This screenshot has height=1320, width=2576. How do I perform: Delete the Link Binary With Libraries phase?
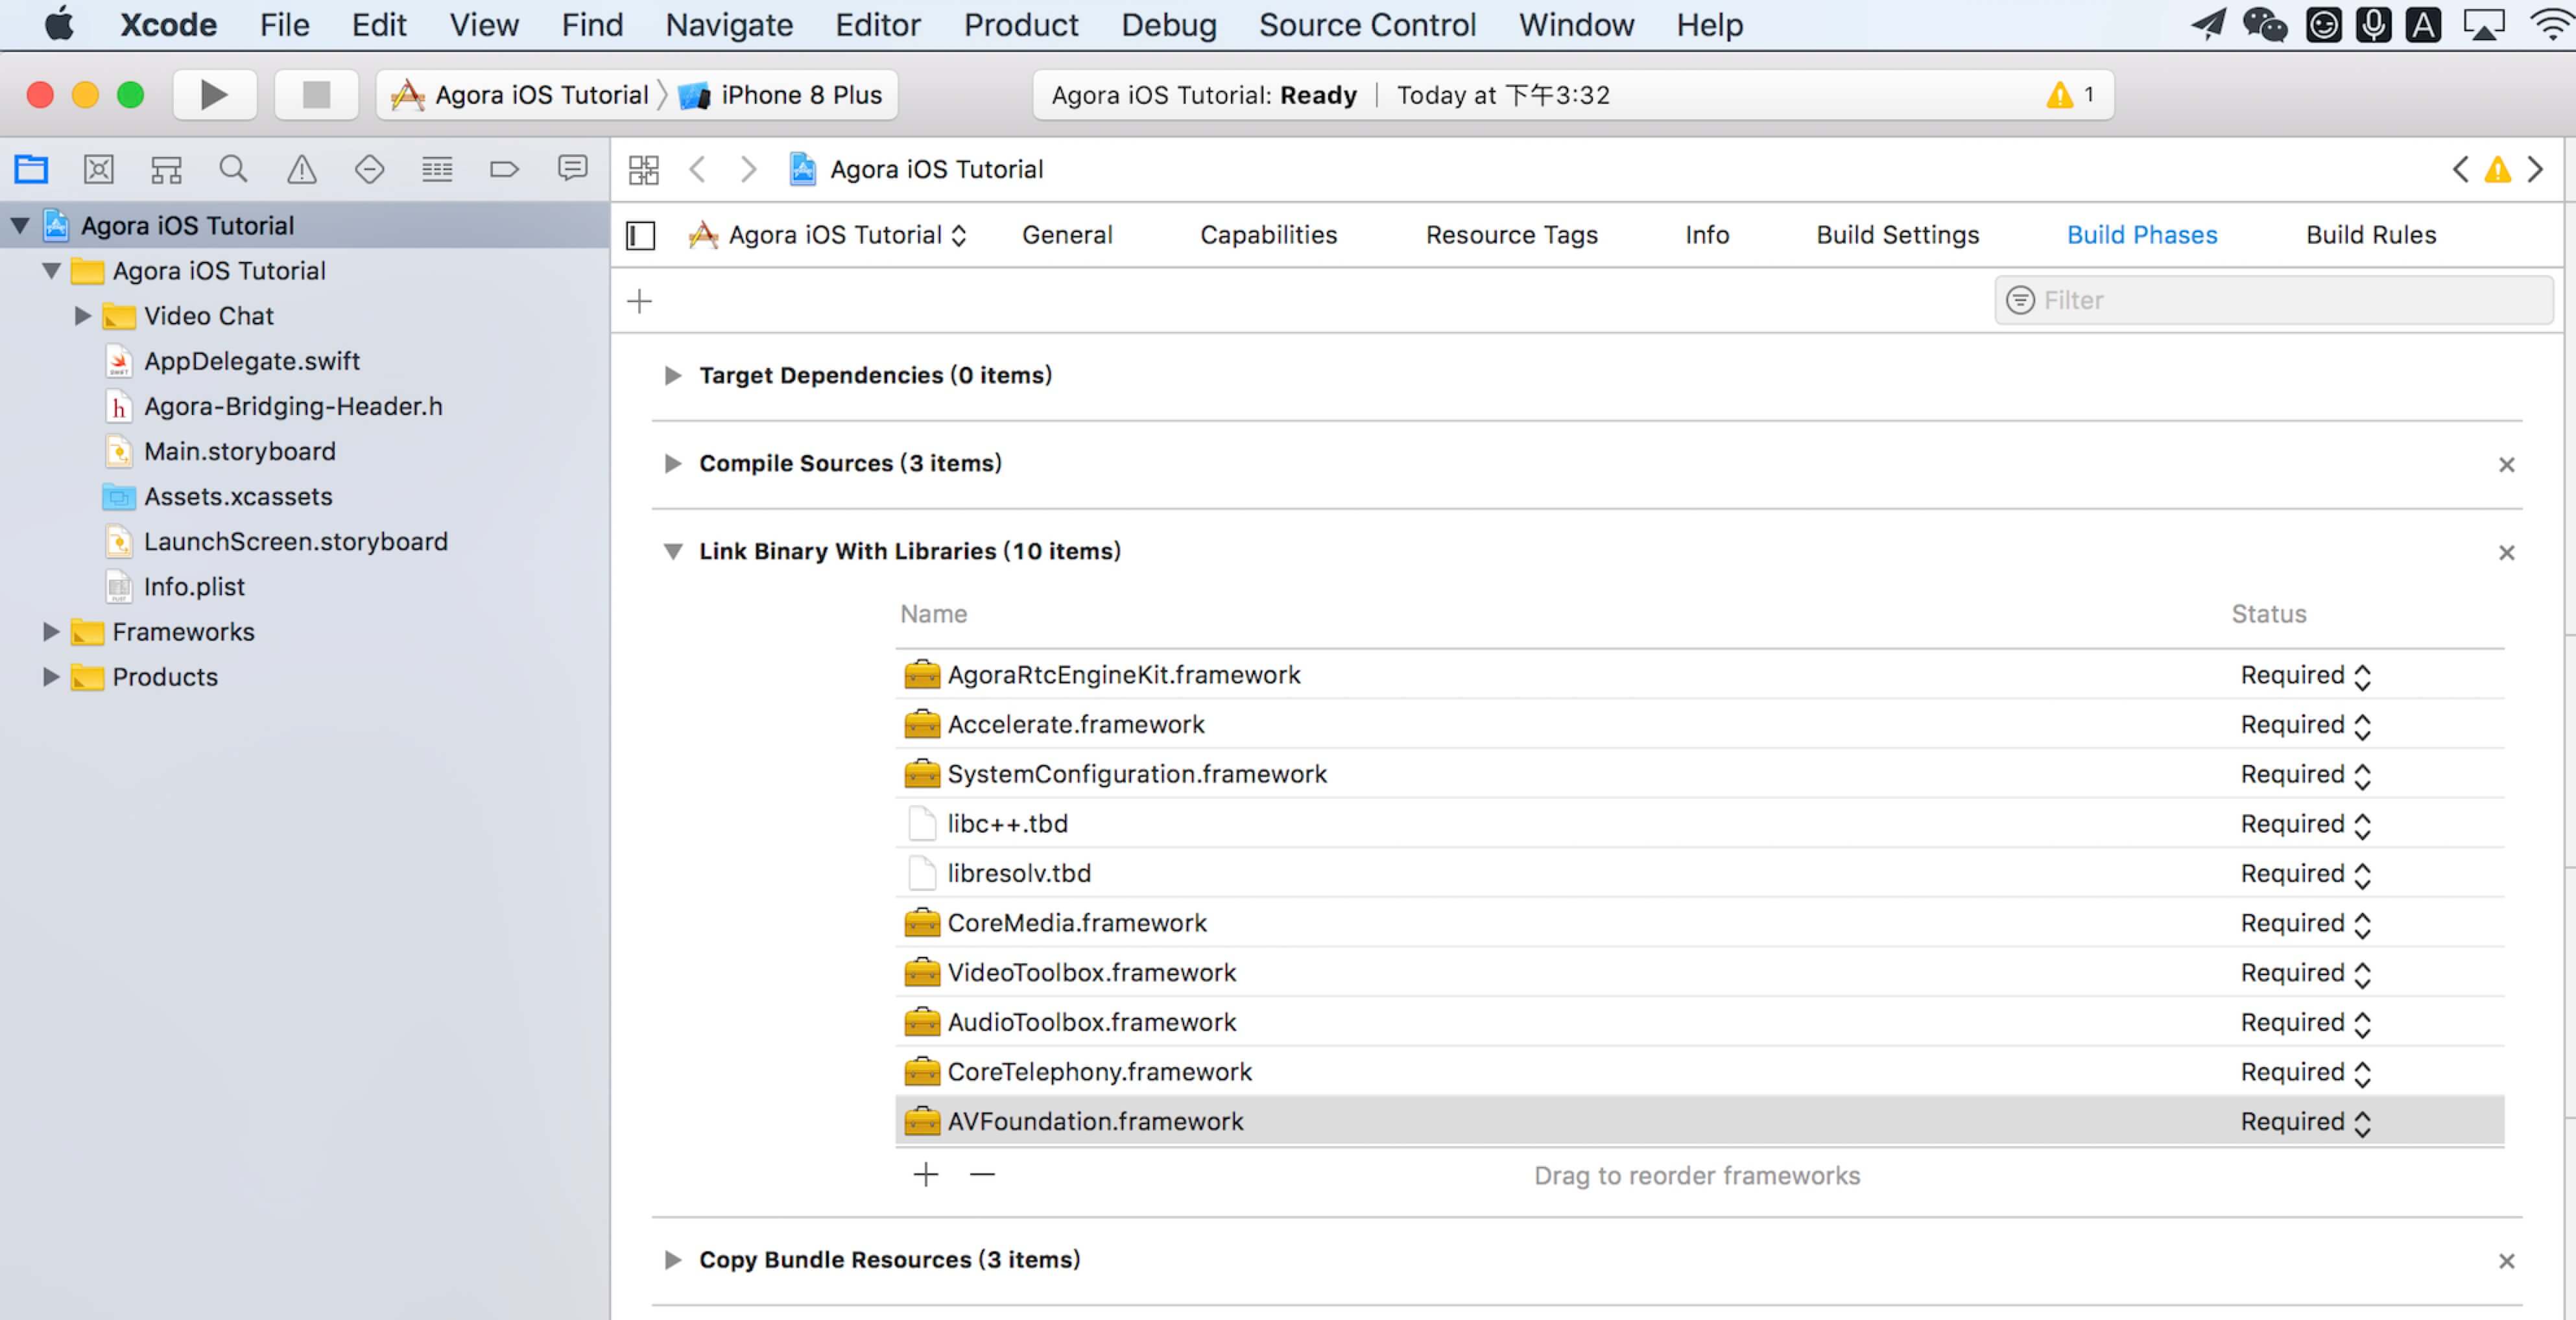[2506, 552]
